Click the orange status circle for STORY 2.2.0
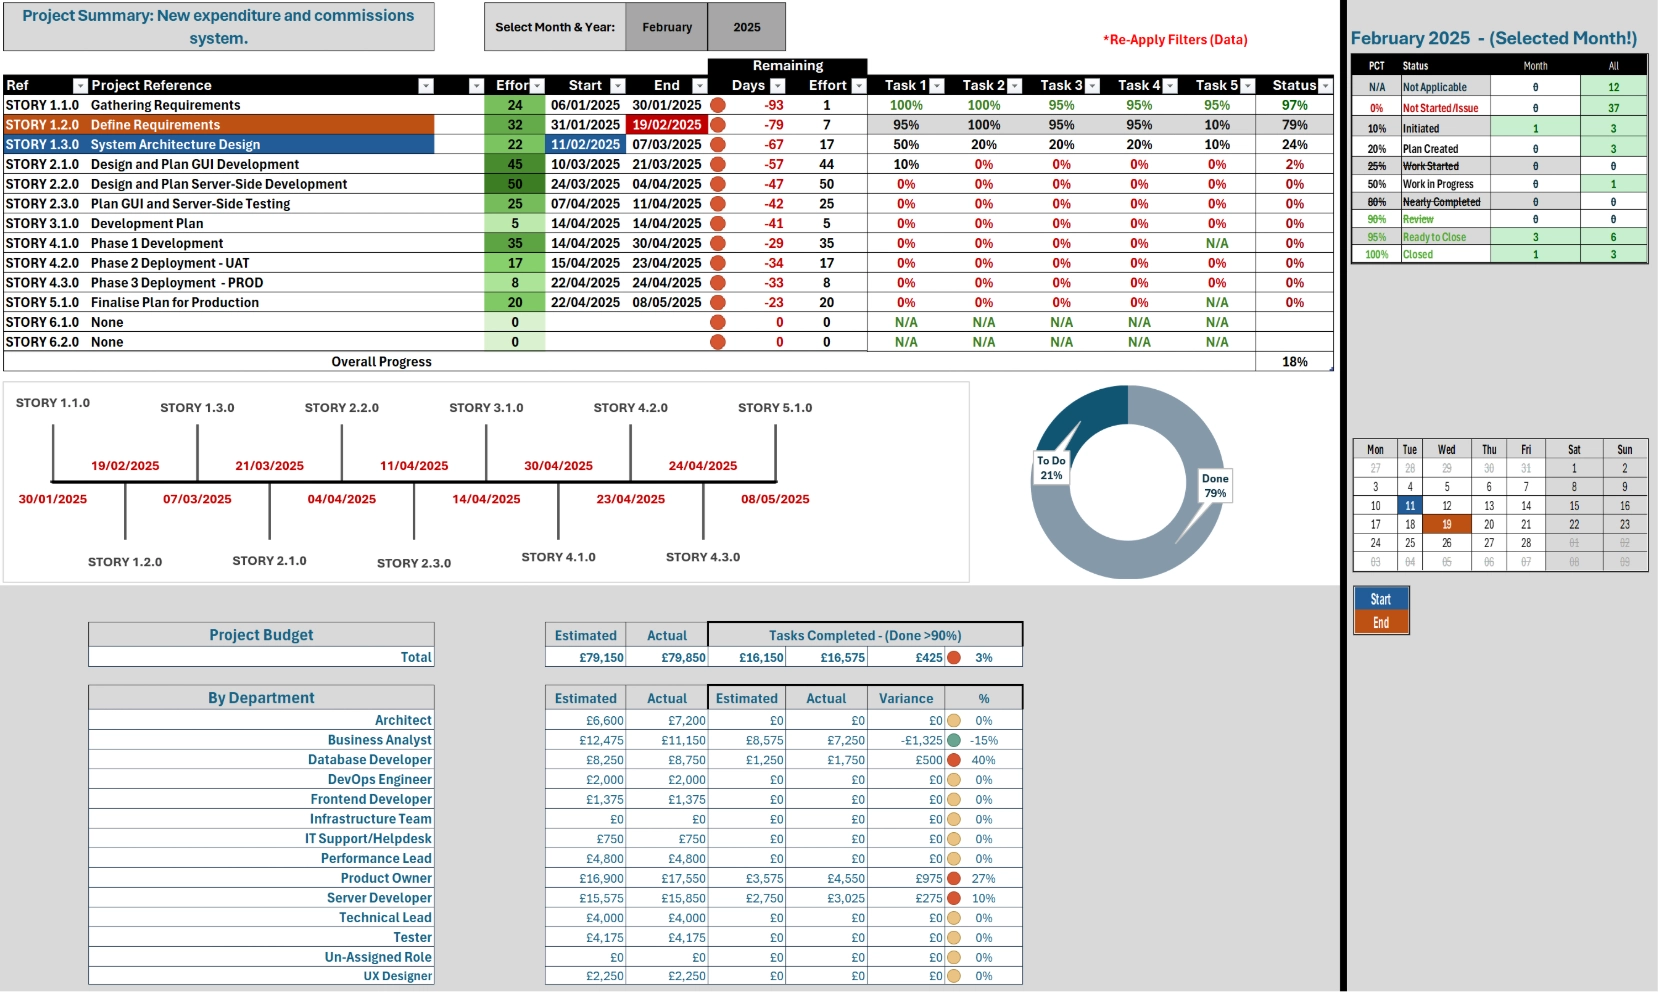The width and height of the screenshot is (1664, 995). [x=718, y=184]
